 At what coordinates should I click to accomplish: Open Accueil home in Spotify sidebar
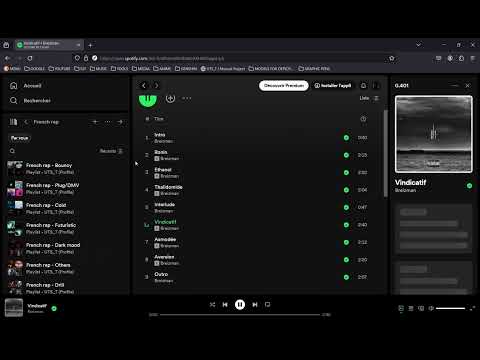26,86
